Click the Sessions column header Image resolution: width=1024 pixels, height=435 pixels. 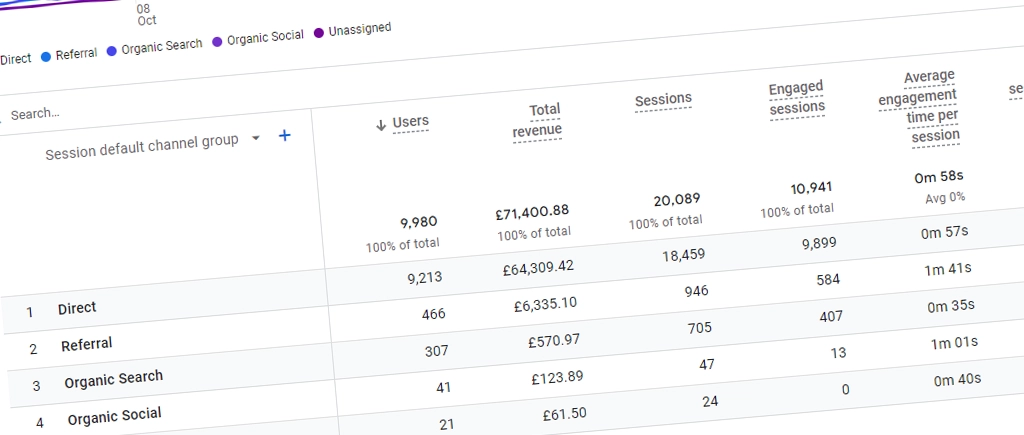pos(663,99)
